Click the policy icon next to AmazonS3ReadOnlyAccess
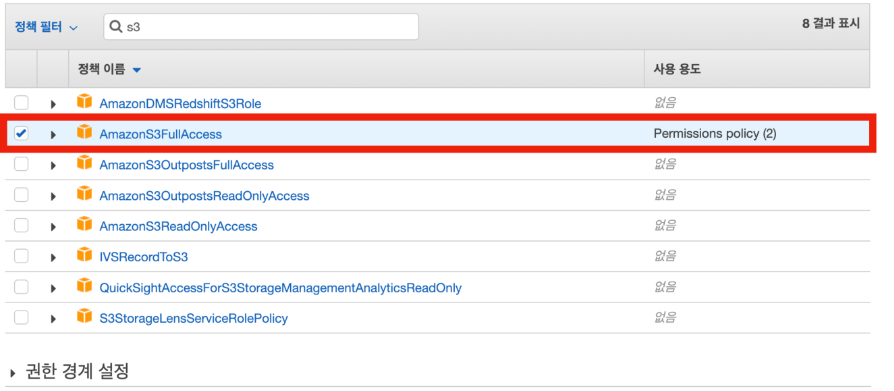The width and height of the screenshot is (894, 391). pyautogui.click(x=84, y=225)
